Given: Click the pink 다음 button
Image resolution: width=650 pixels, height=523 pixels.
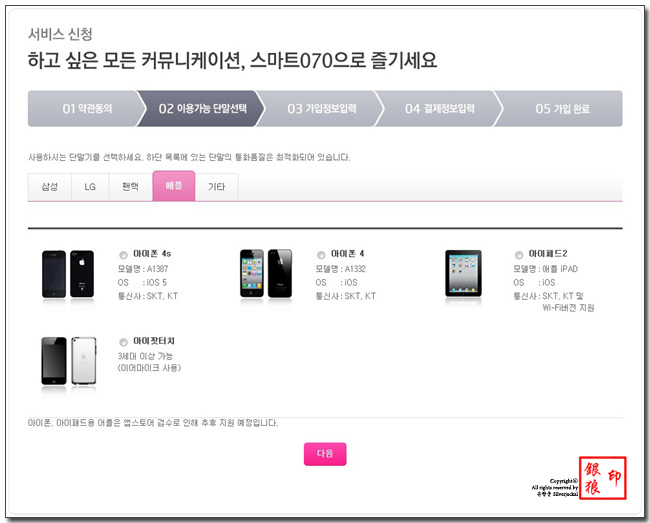Looking at the screenshot, I should pos(325,454).
